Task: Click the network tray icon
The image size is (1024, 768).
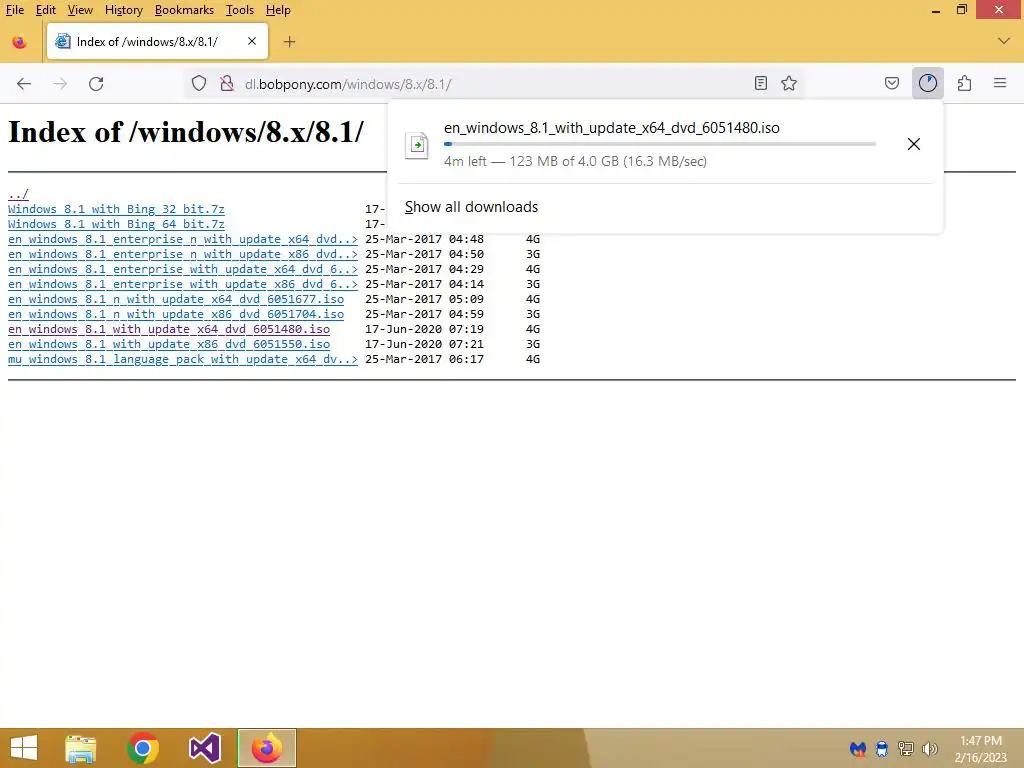Action: 906,748
